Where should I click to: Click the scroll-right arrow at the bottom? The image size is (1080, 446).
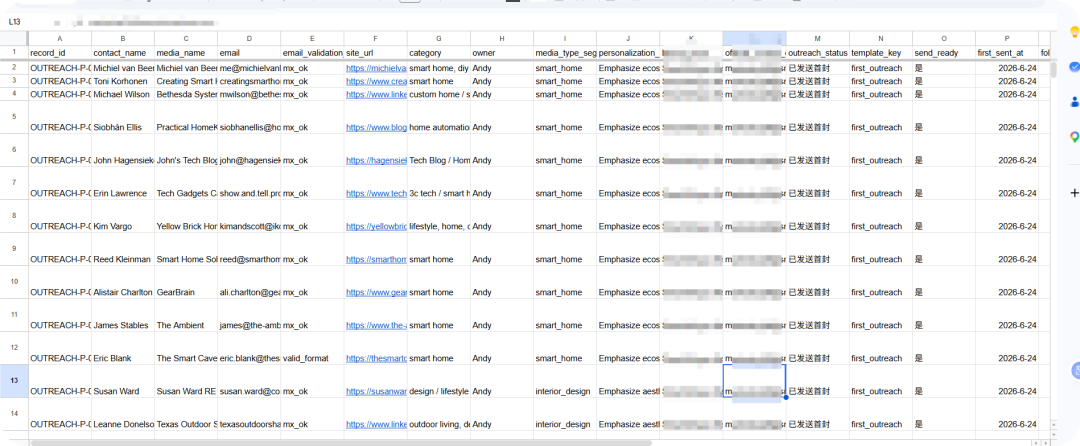(1044, 443)
